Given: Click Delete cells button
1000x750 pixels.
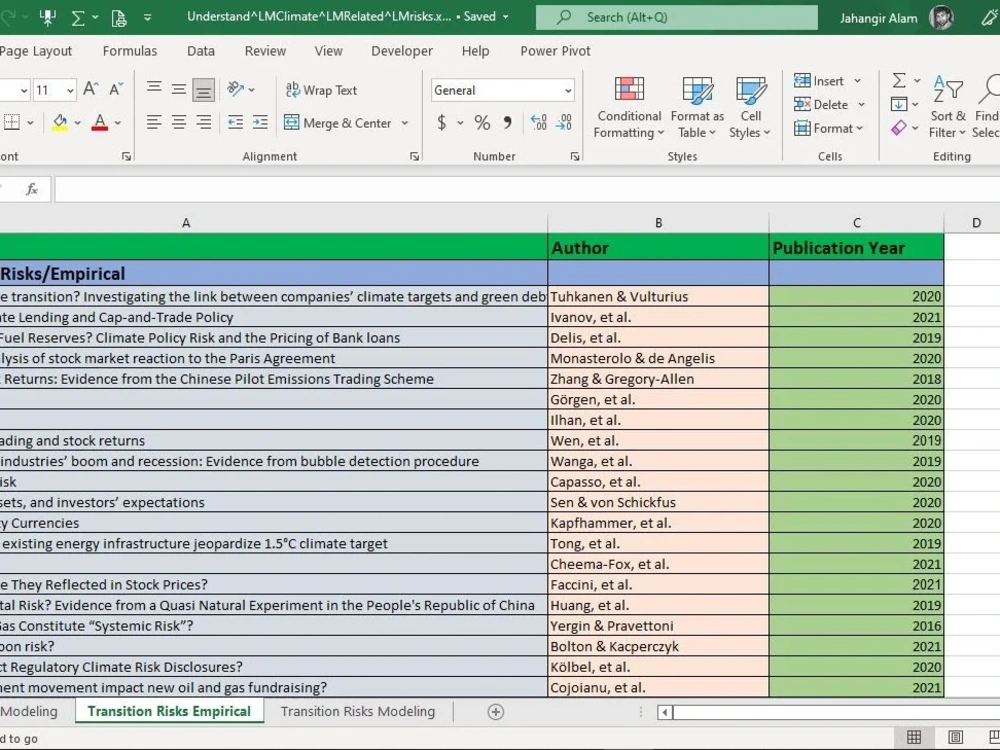Looking at the screenshot, I should pos(821,105).
